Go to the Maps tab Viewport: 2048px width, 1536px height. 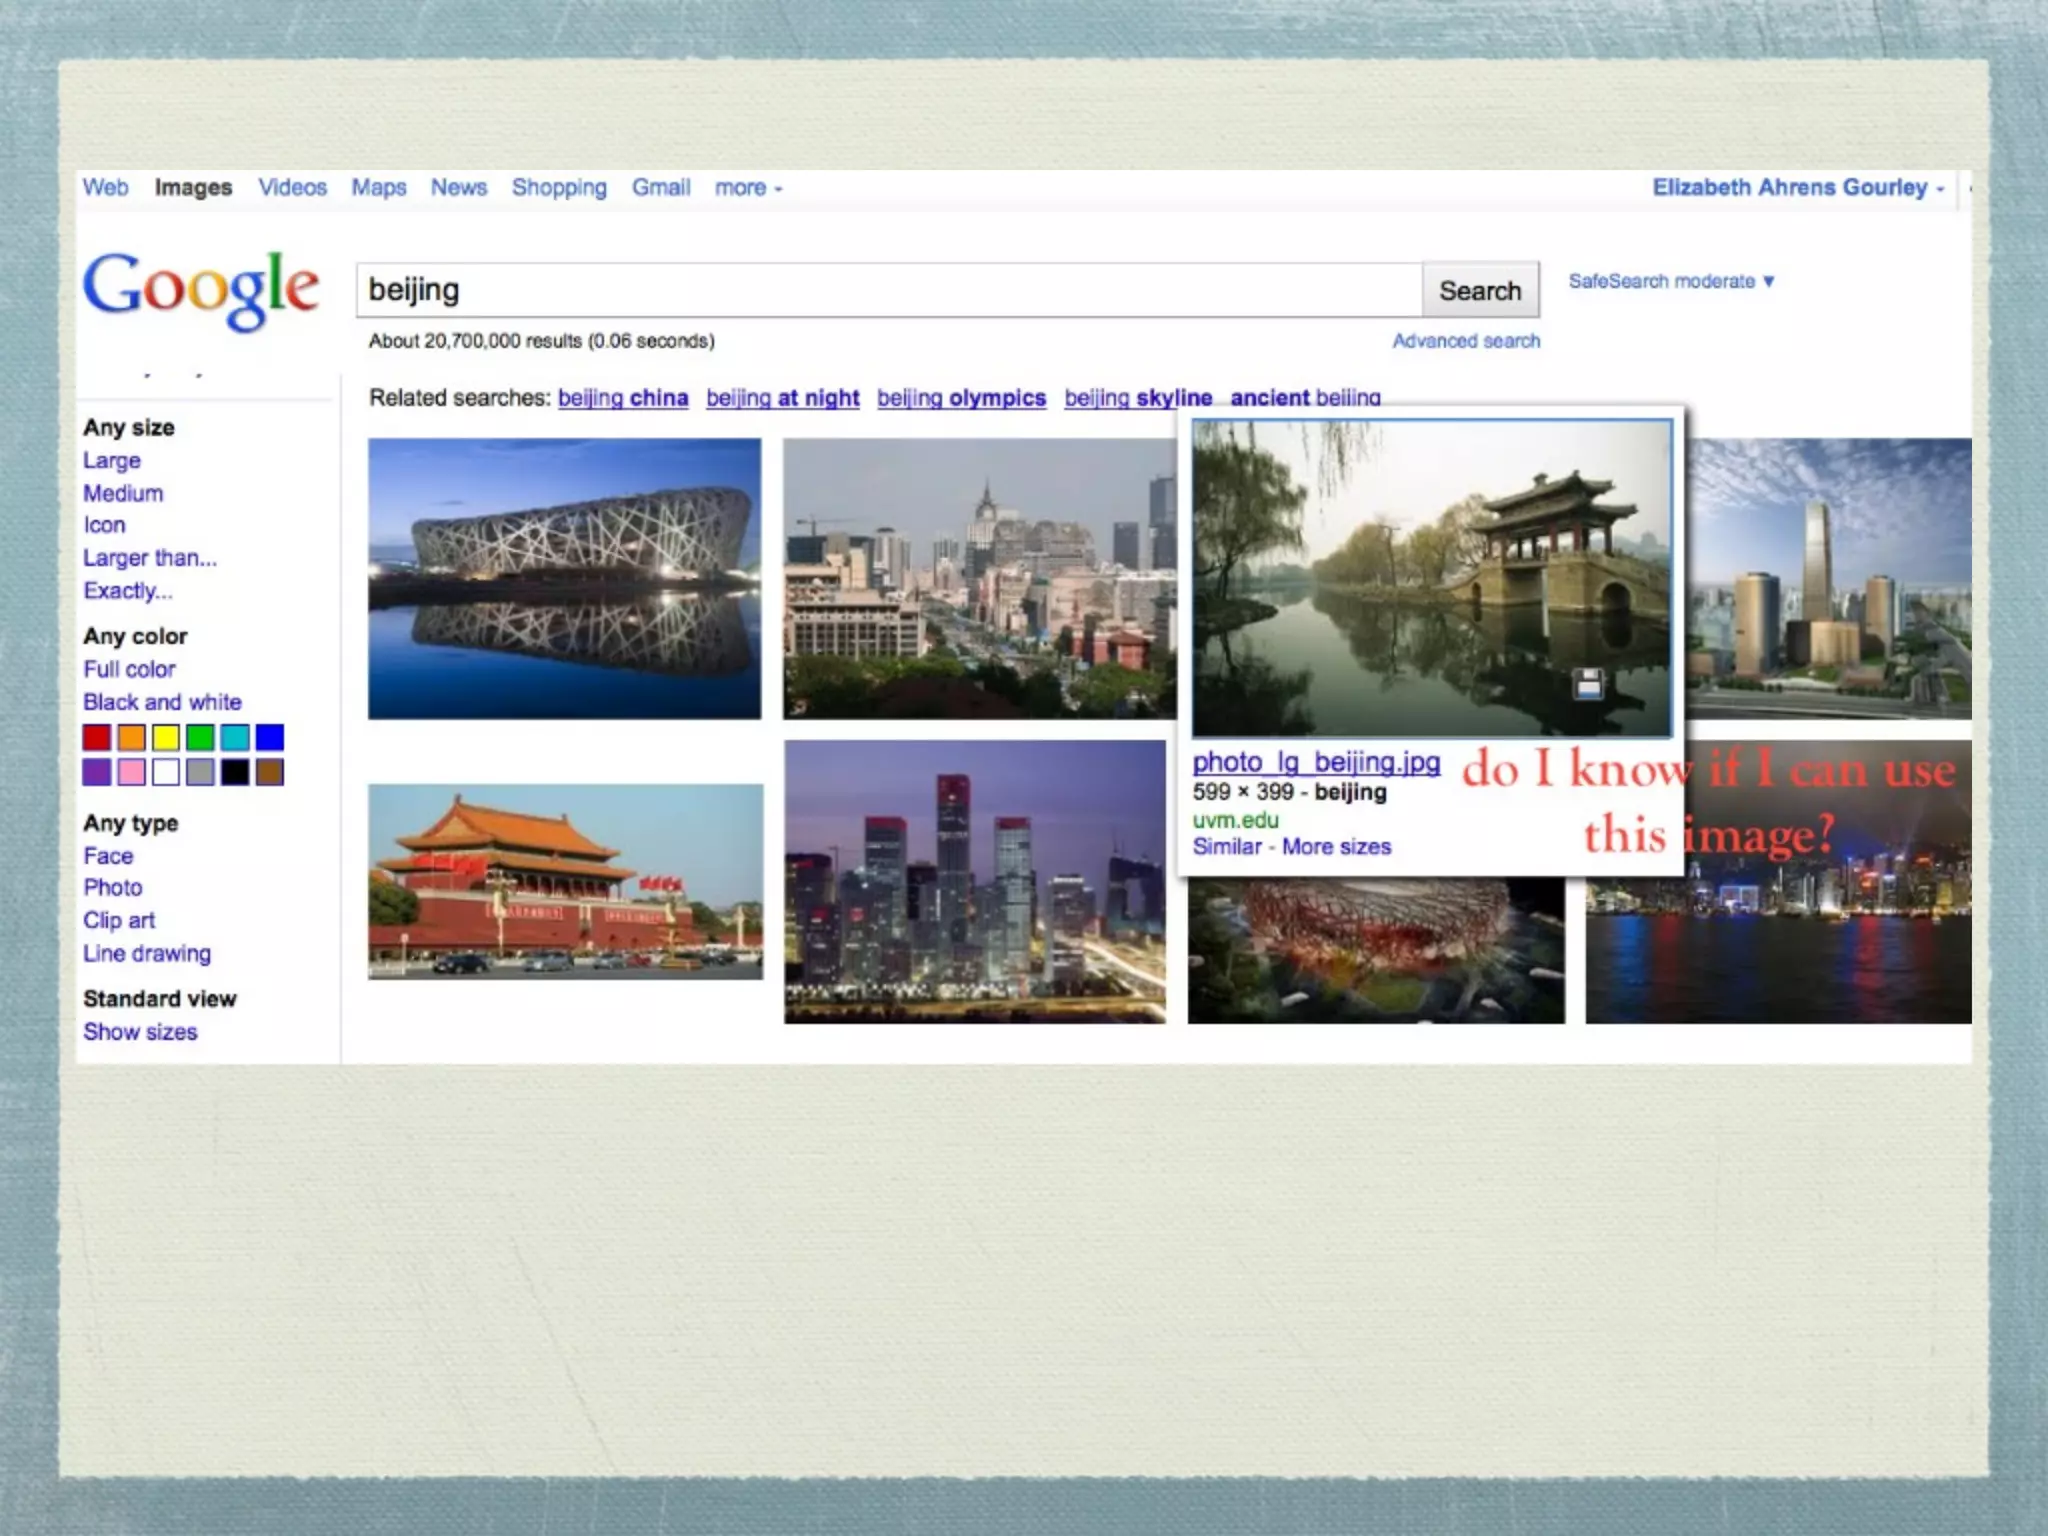point(378,188)
